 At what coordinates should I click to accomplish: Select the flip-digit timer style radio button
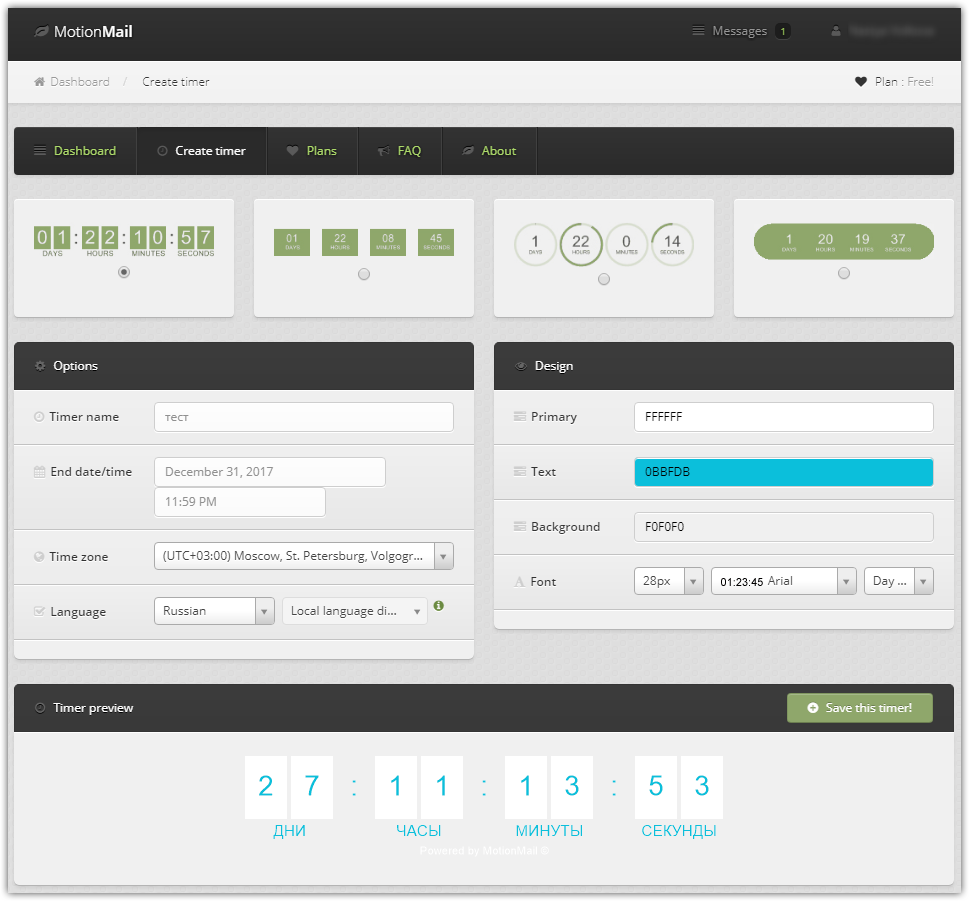tap(124, 272)
